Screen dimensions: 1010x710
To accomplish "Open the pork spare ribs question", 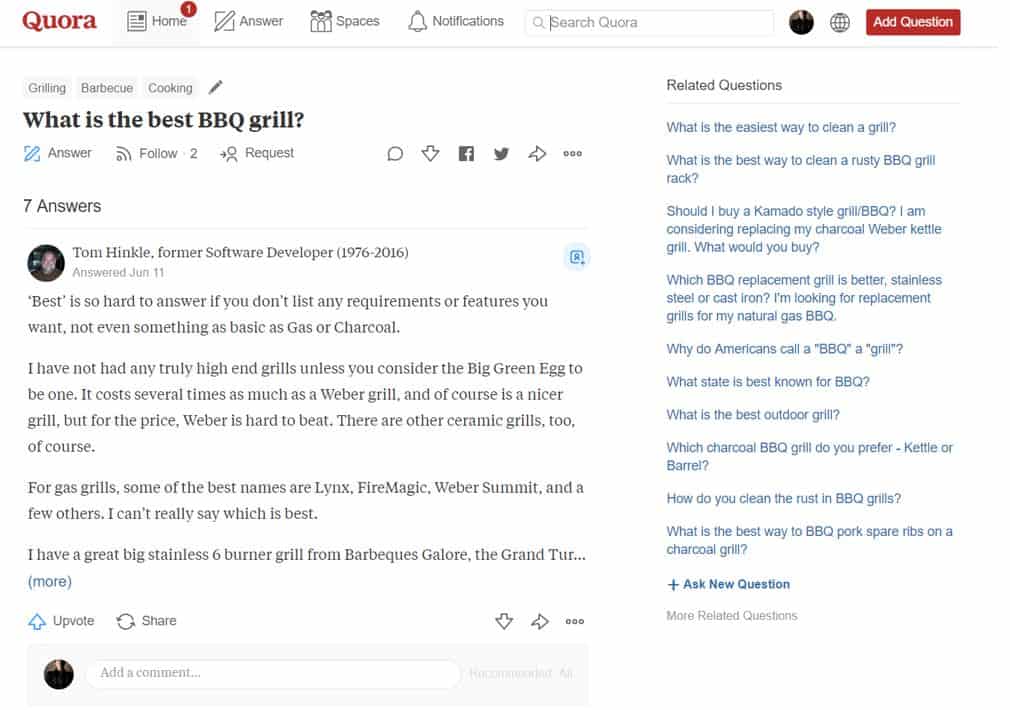I will [809, 541].
